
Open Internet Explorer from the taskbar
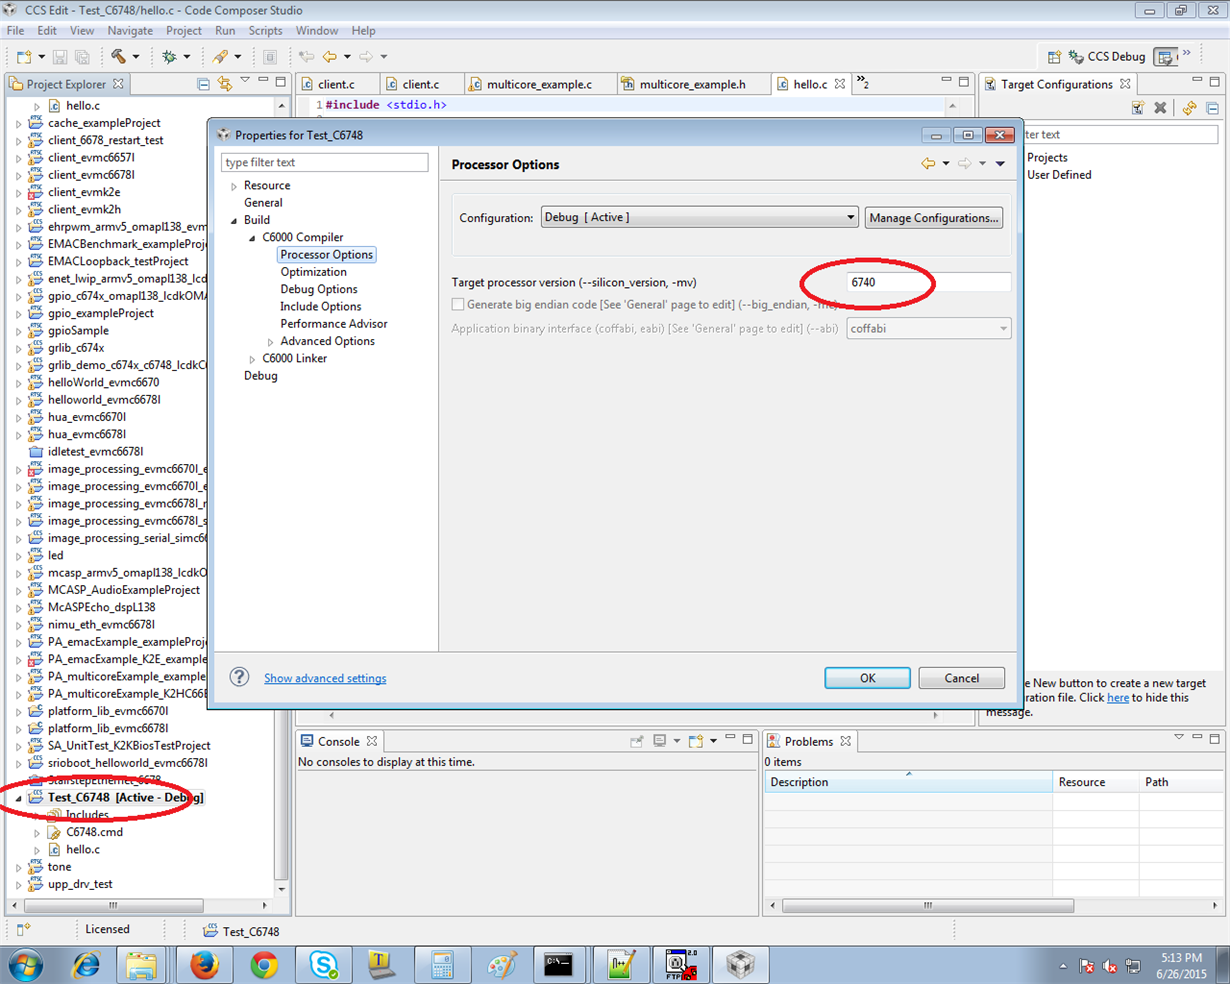pos(87,964)
